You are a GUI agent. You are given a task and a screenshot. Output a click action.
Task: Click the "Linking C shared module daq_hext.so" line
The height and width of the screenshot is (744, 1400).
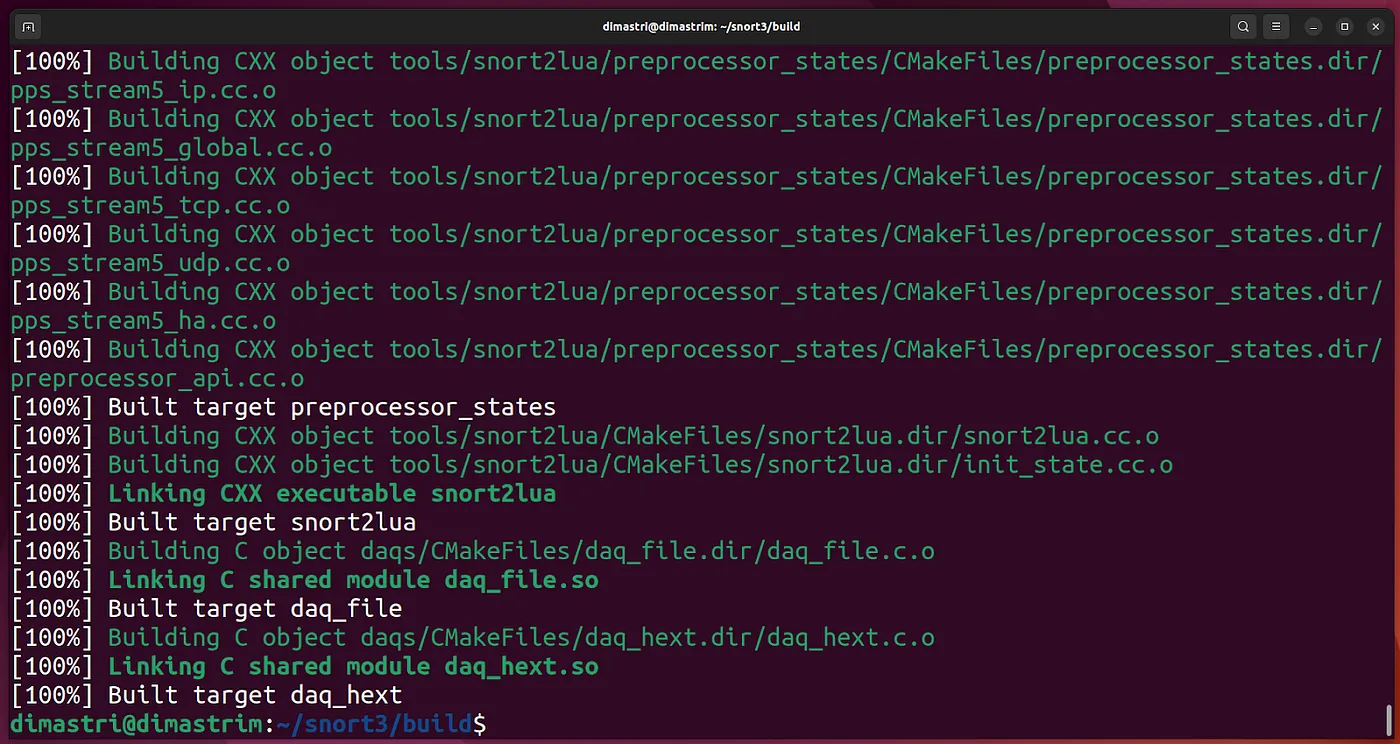tap(353, 666)
